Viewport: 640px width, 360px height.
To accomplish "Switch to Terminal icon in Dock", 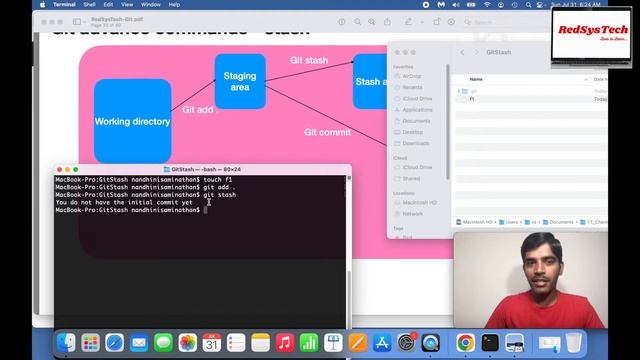I will point(490,343).
